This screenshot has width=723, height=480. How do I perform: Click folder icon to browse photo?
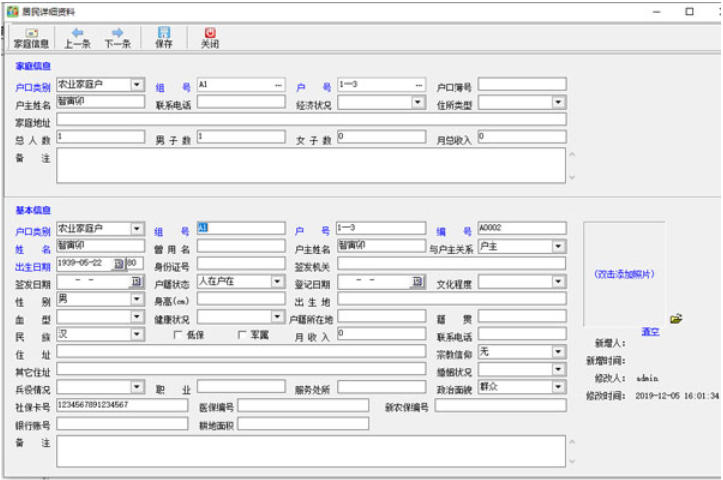point(676,319)
